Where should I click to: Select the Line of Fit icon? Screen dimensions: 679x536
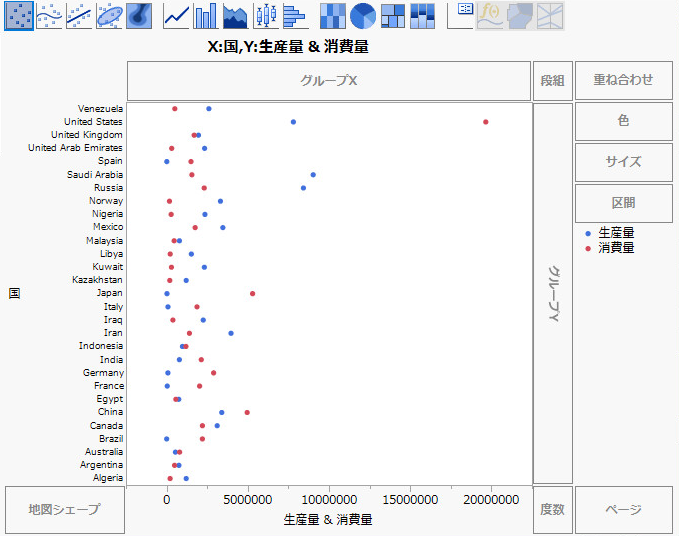[x=79, y=15]
